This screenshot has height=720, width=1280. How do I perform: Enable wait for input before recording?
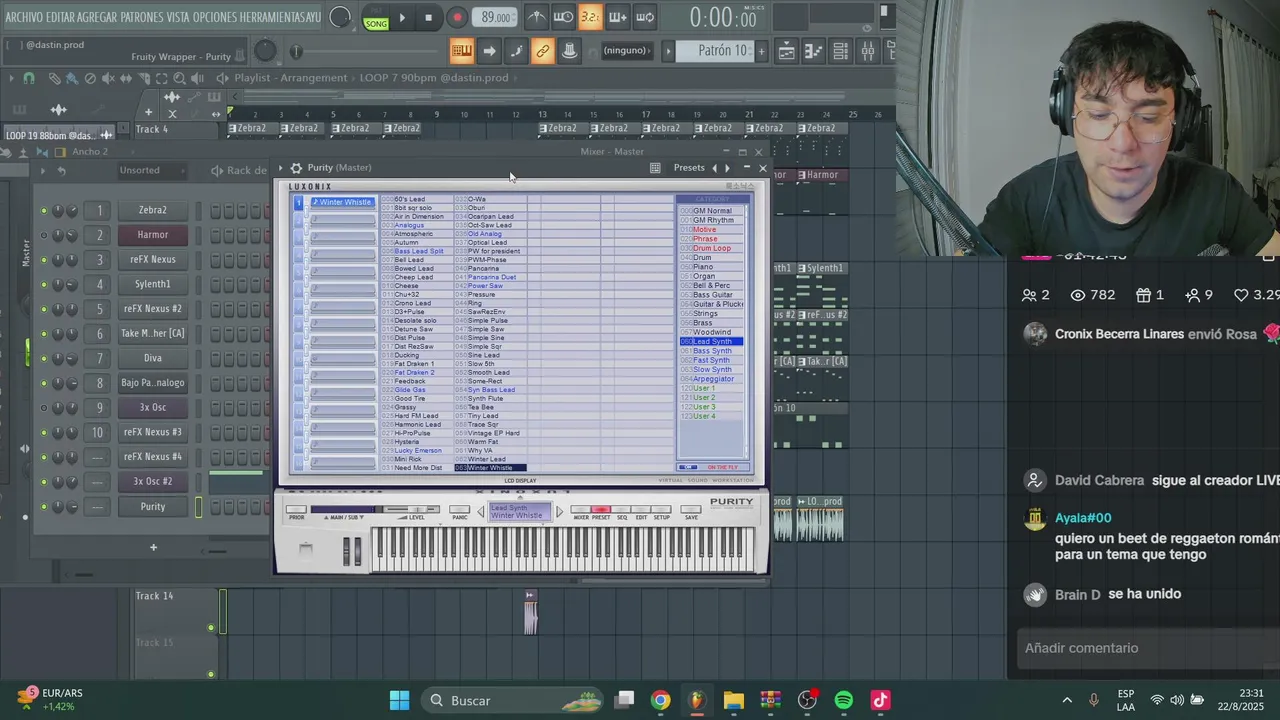(x=564, y=17)
